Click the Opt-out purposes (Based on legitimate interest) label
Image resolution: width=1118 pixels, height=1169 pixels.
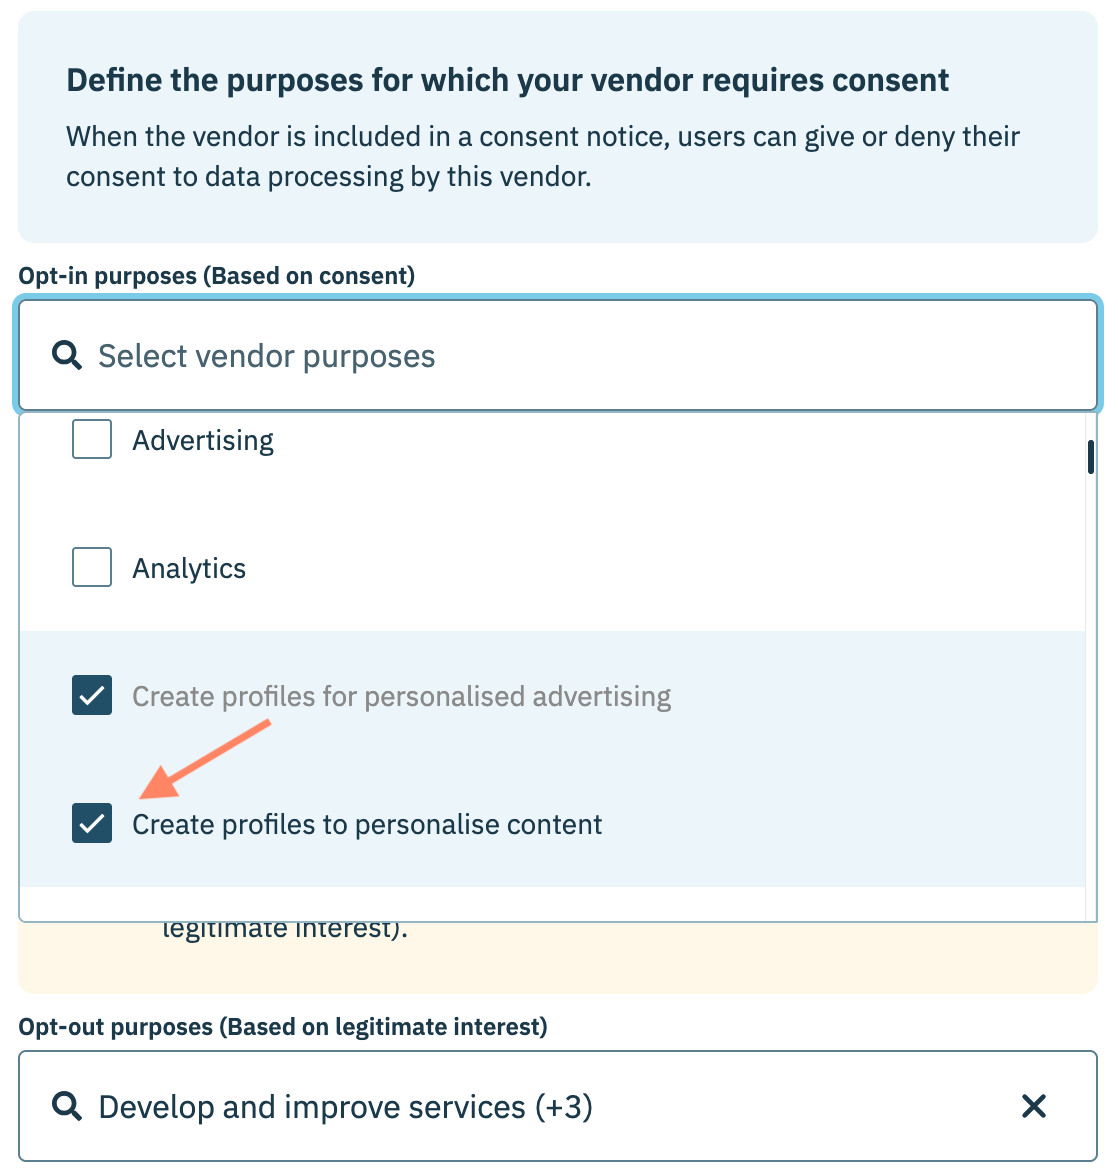pos(283,1027)
